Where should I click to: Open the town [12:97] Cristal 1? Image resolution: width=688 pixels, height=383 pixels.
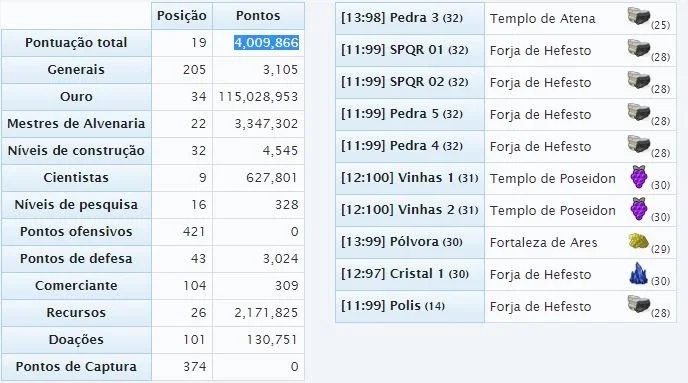[x=405, y=274]
